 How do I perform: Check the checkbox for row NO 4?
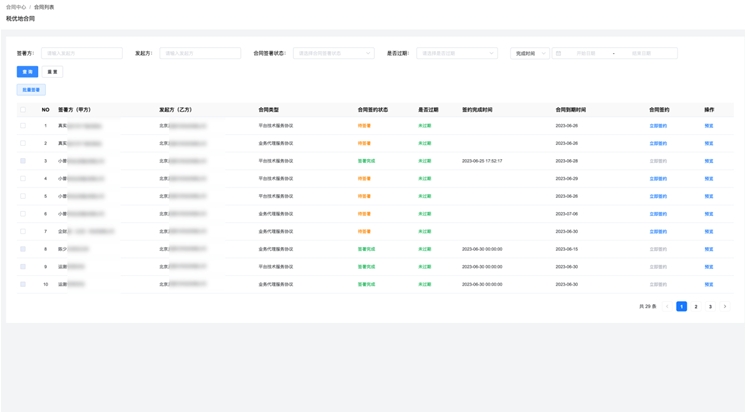pyautogui.click(x=23, y=178)
